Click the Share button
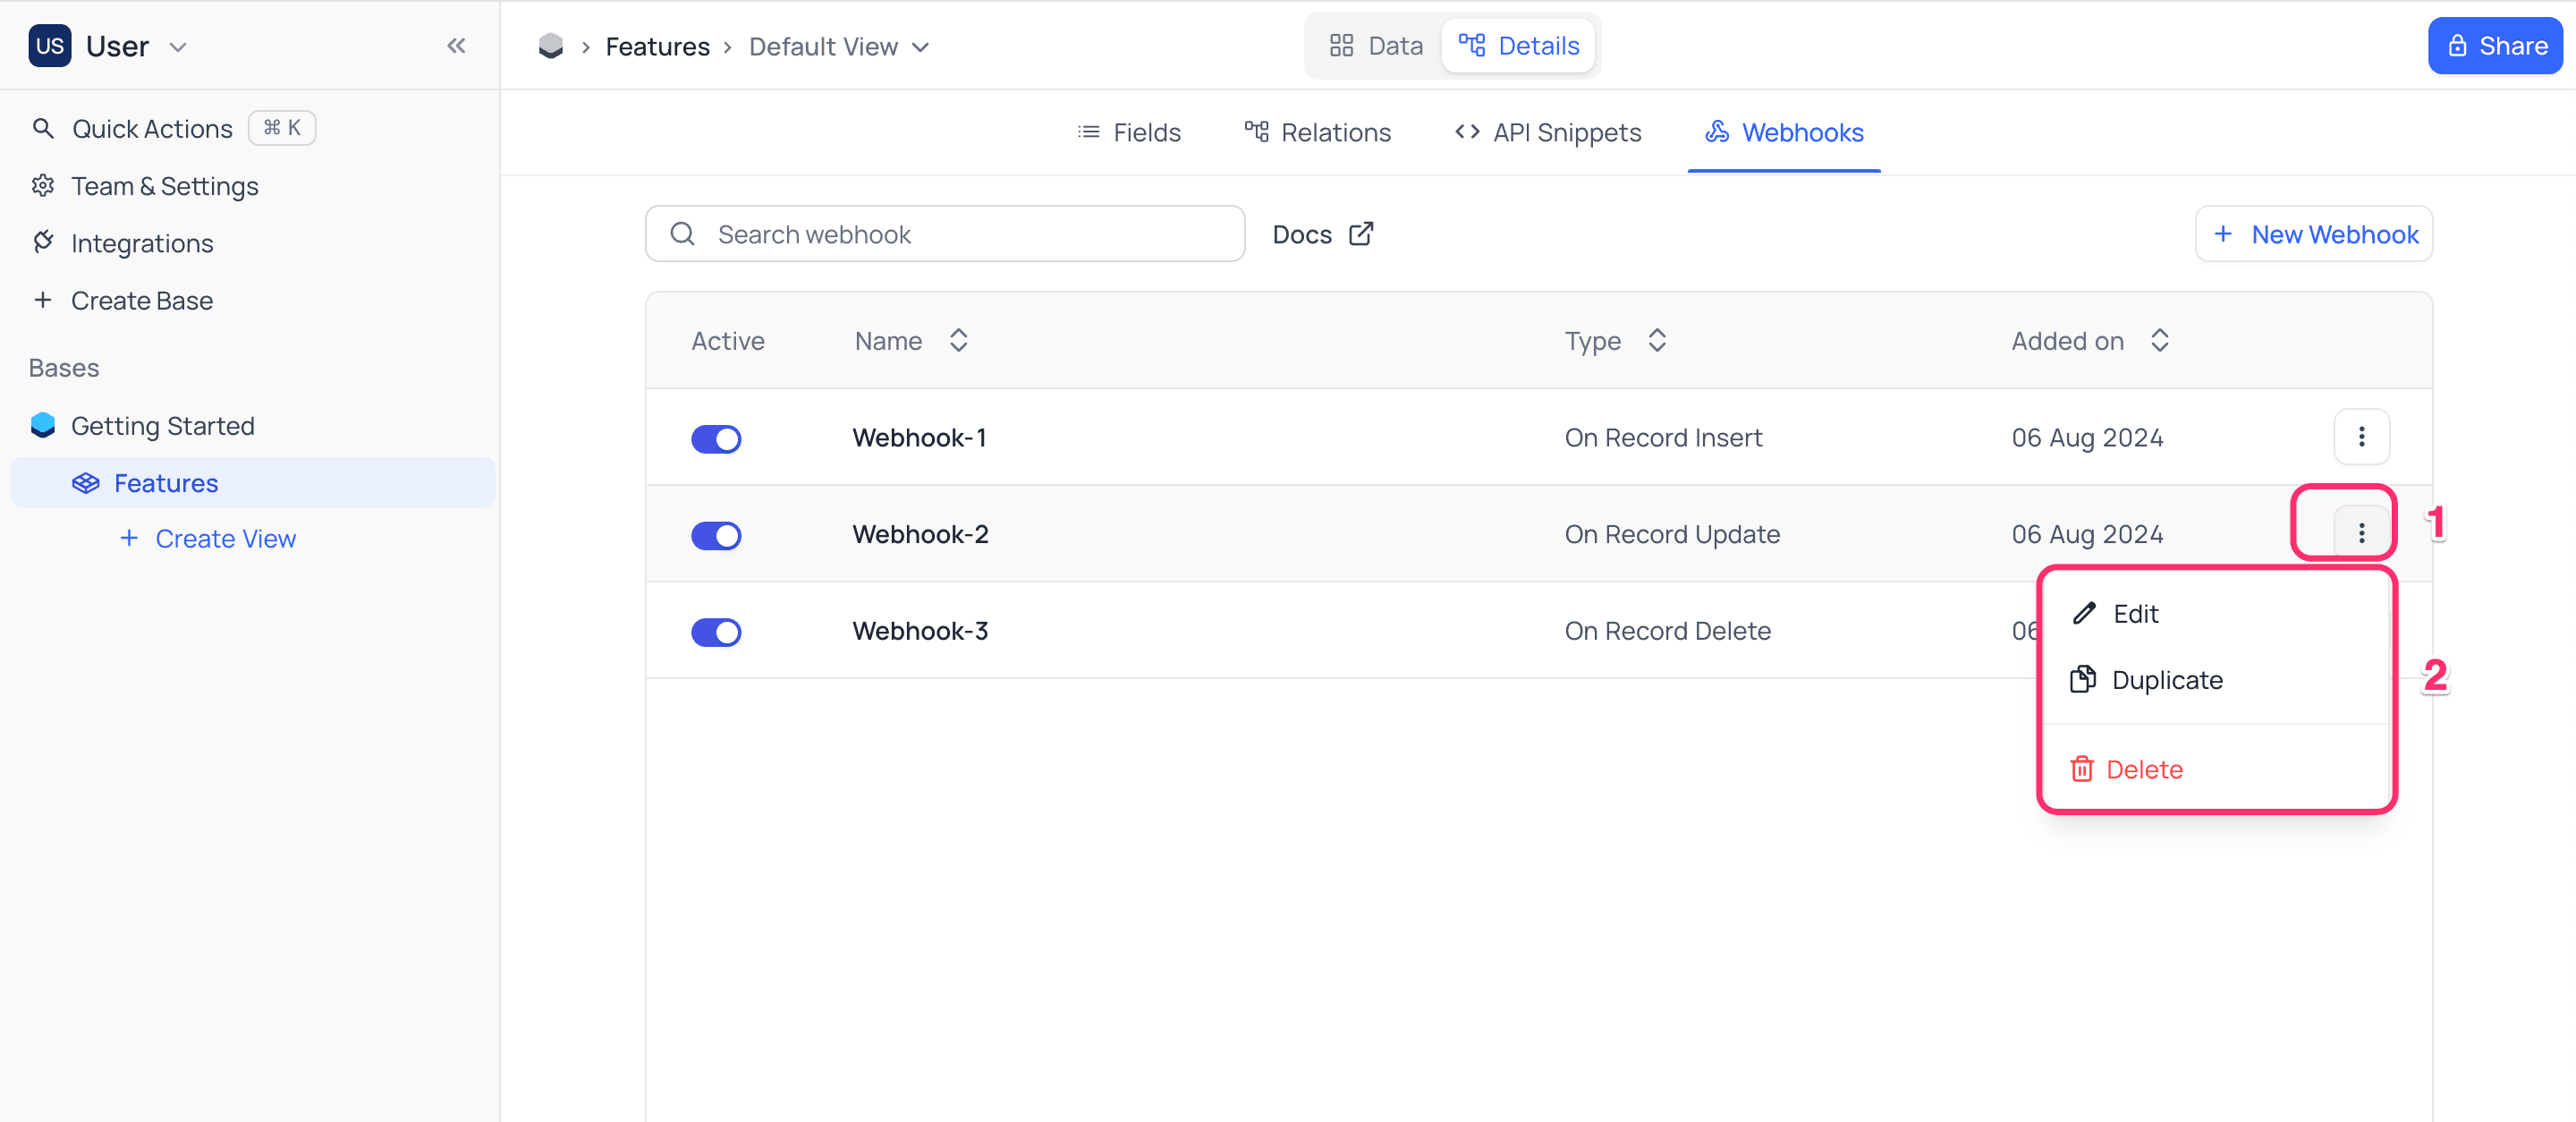2576x1122 pixels. [2494, 45]
